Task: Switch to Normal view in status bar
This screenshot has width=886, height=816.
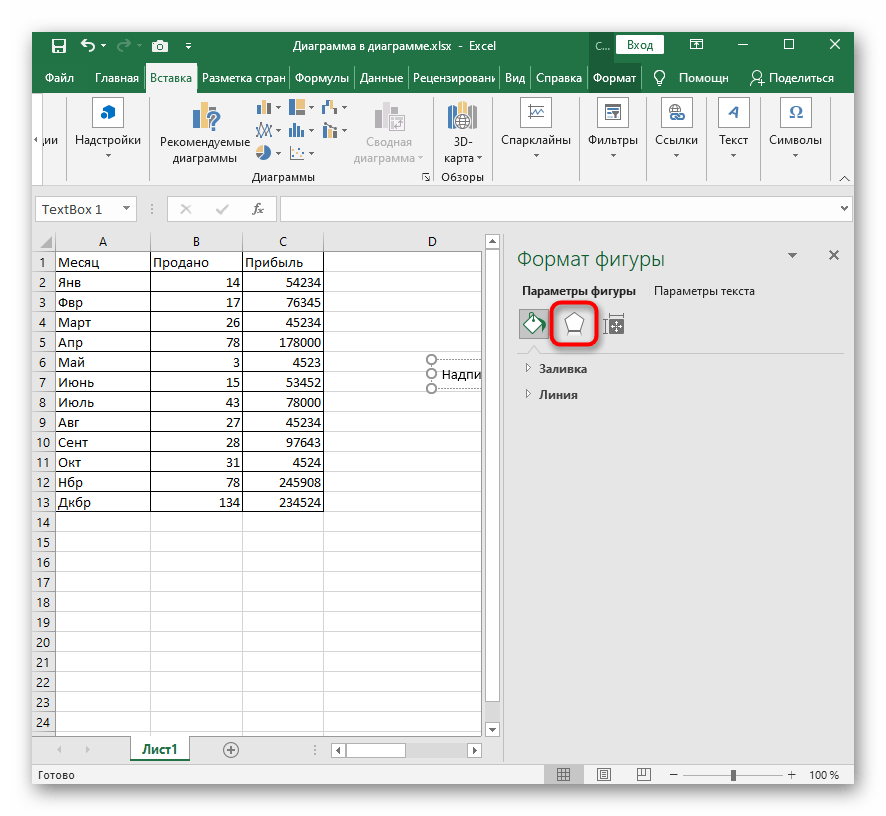Action: click(563, 775)
